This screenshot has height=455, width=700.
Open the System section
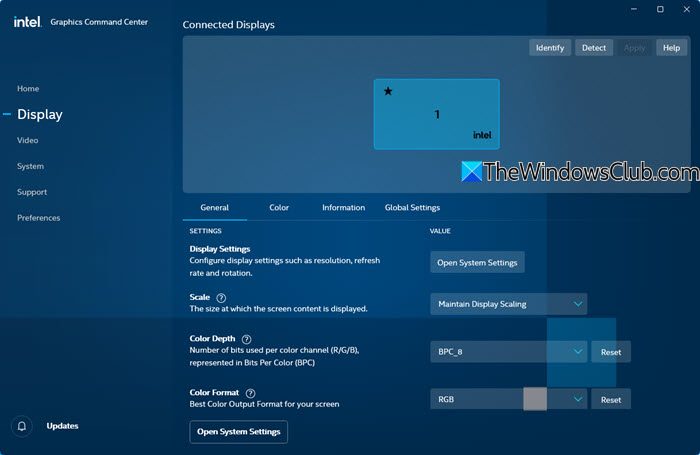(x=30, y=166)
